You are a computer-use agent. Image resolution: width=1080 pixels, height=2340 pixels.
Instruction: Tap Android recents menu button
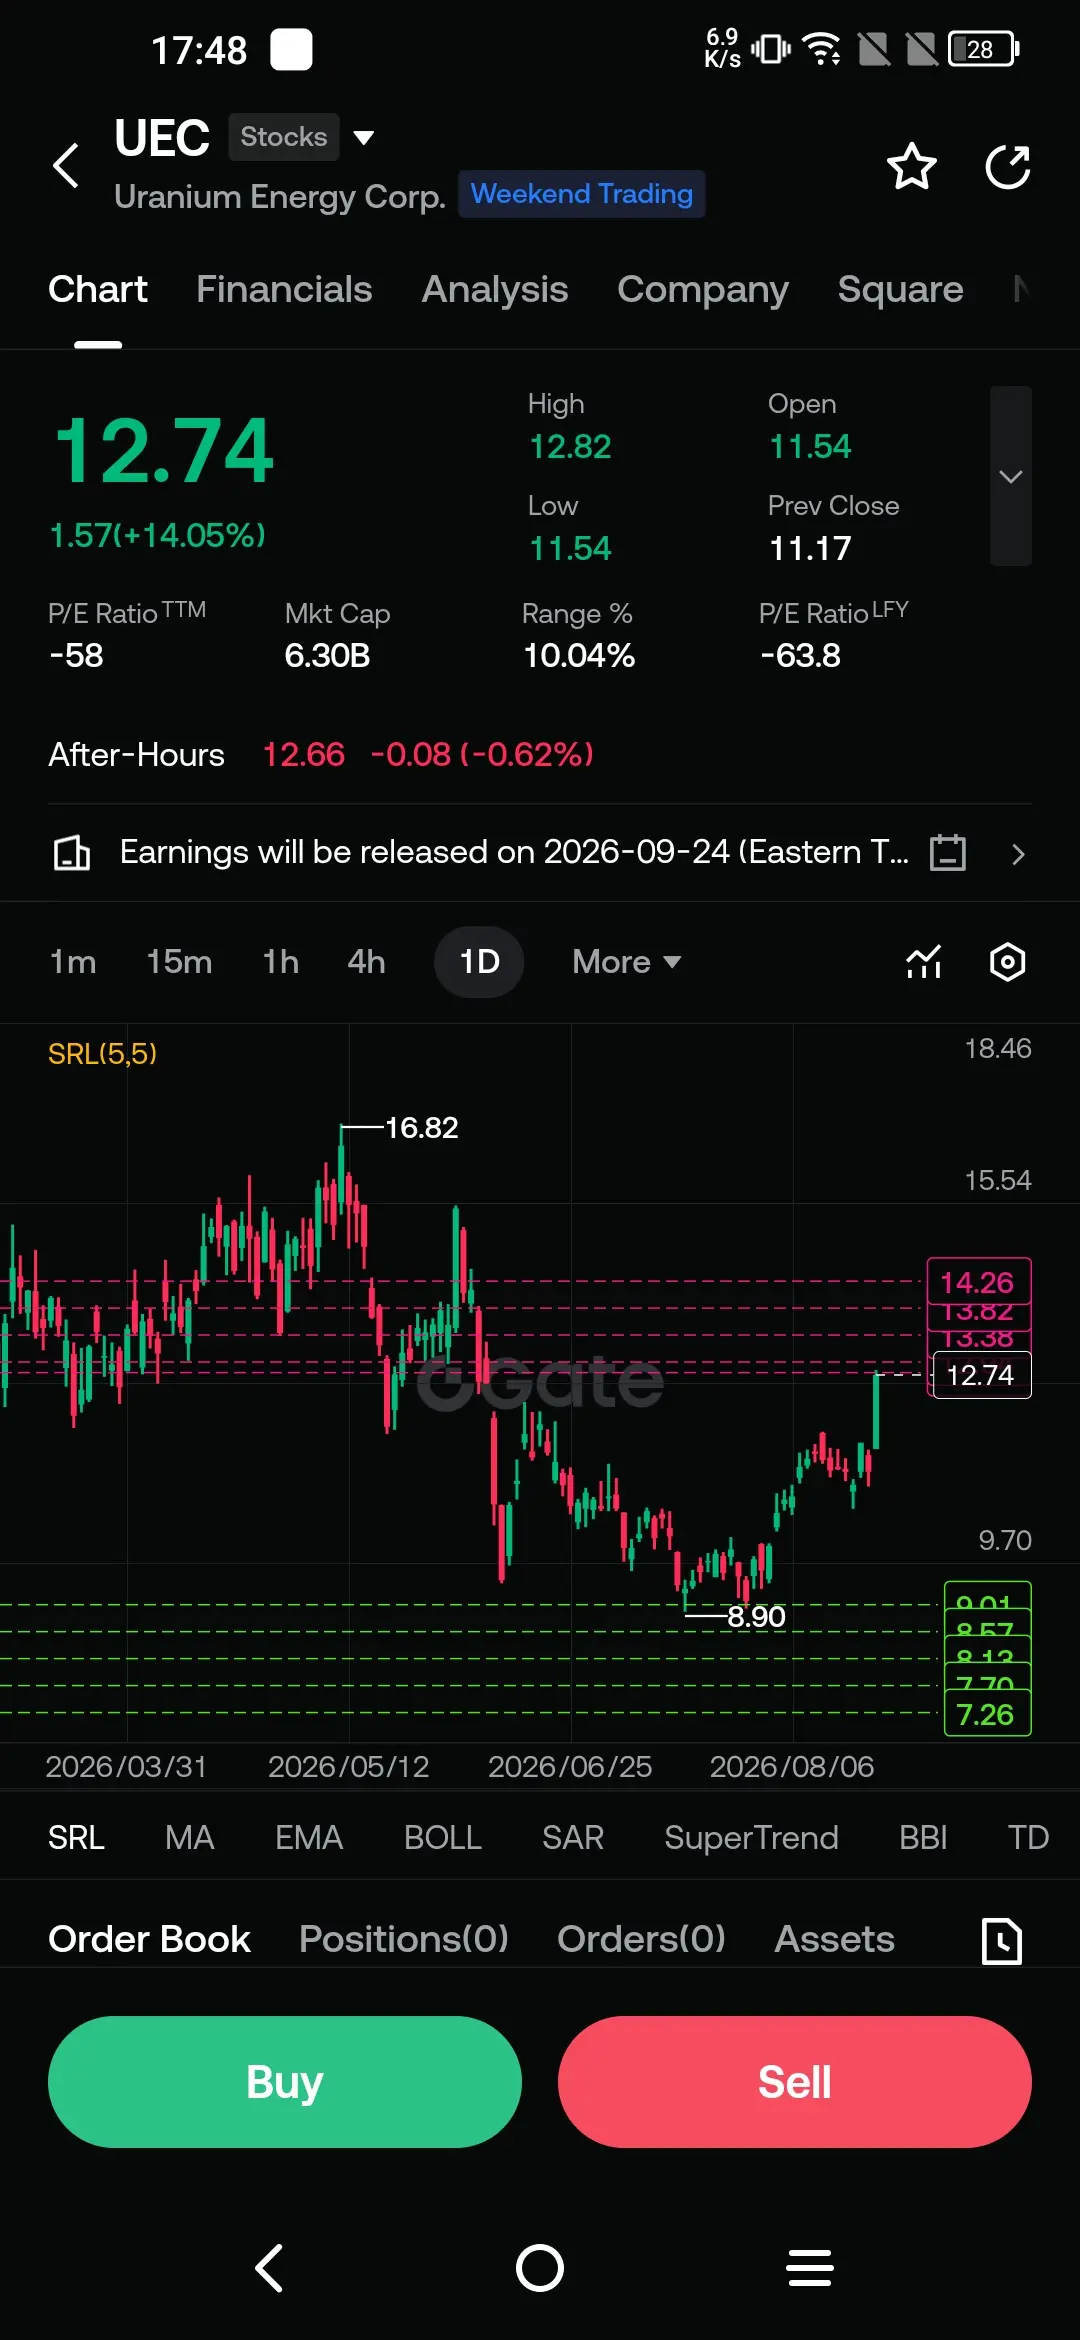(x=810, y=2267)
